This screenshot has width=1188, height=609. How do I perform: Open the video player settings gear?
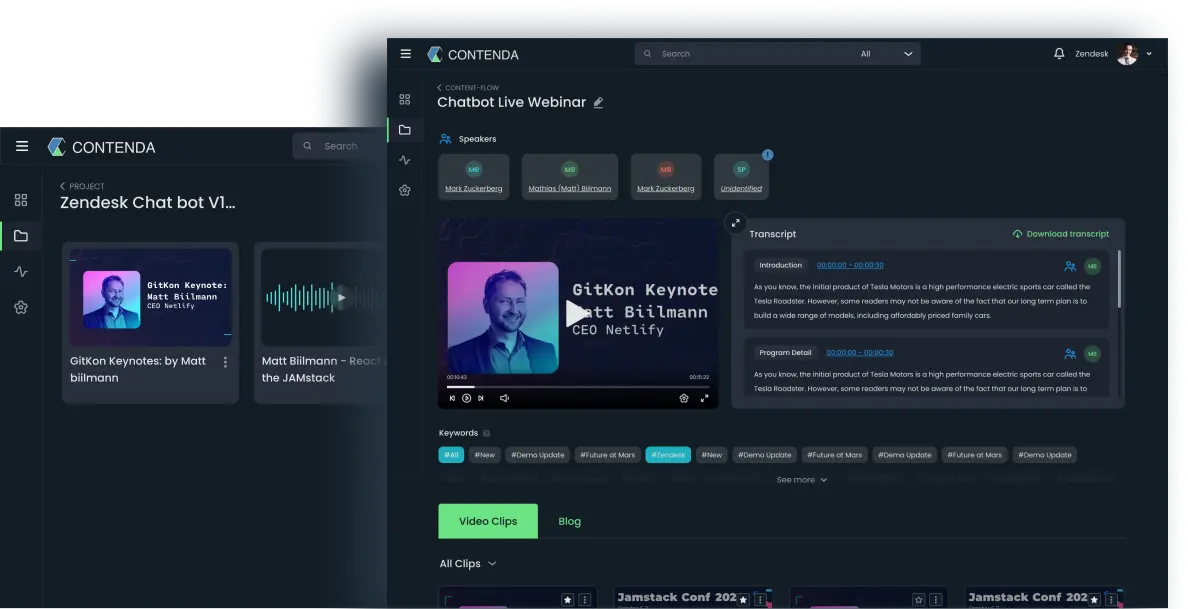click(x=683, y=398)
